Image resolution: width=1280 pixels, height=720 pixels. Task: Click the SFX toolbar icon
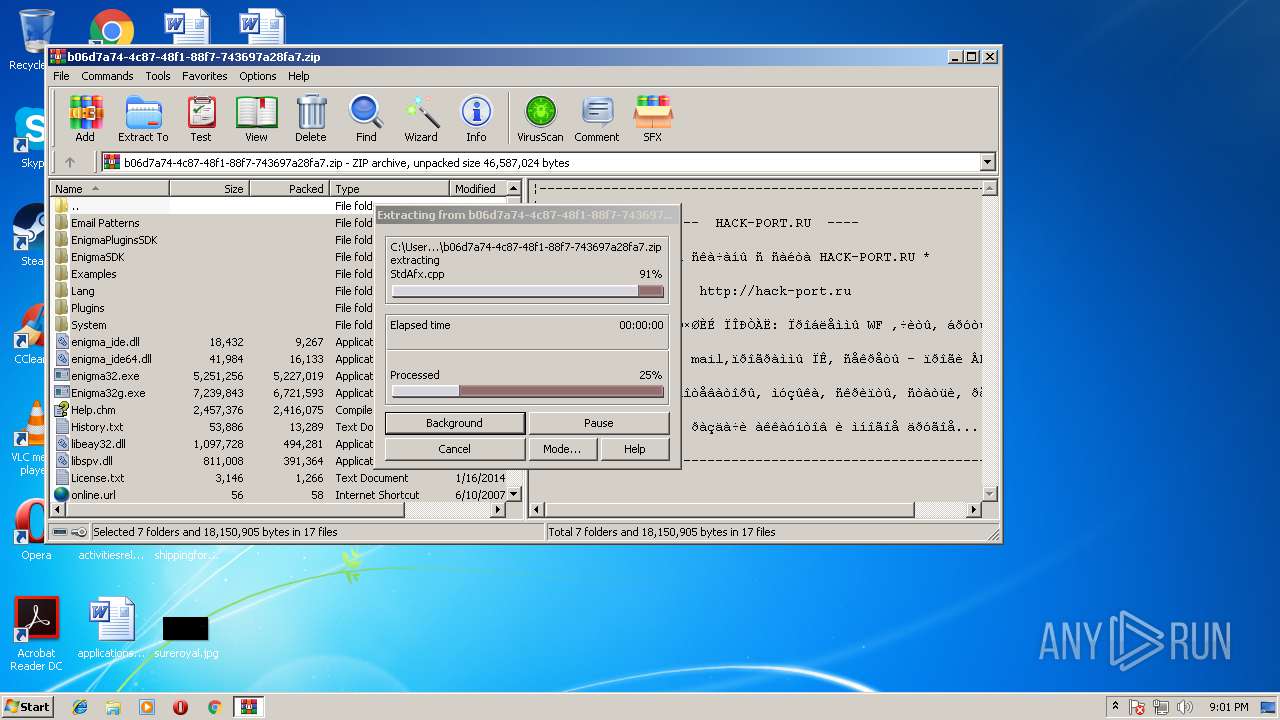(652, 119)
